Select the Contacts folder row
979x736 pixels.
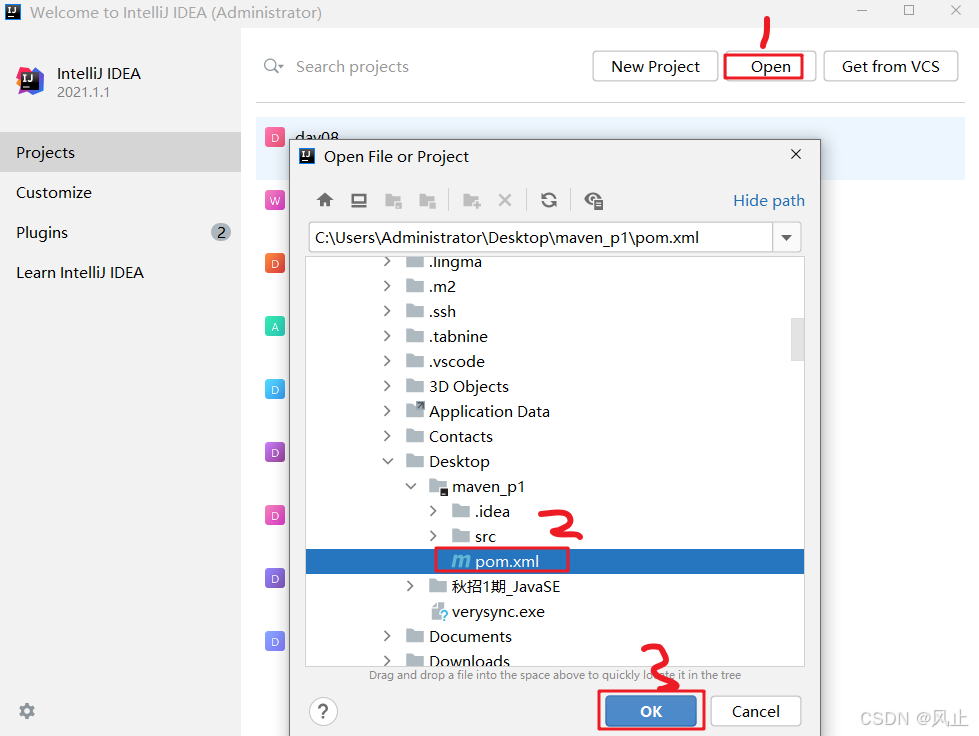pyautogui.click(x=554, y=436)
